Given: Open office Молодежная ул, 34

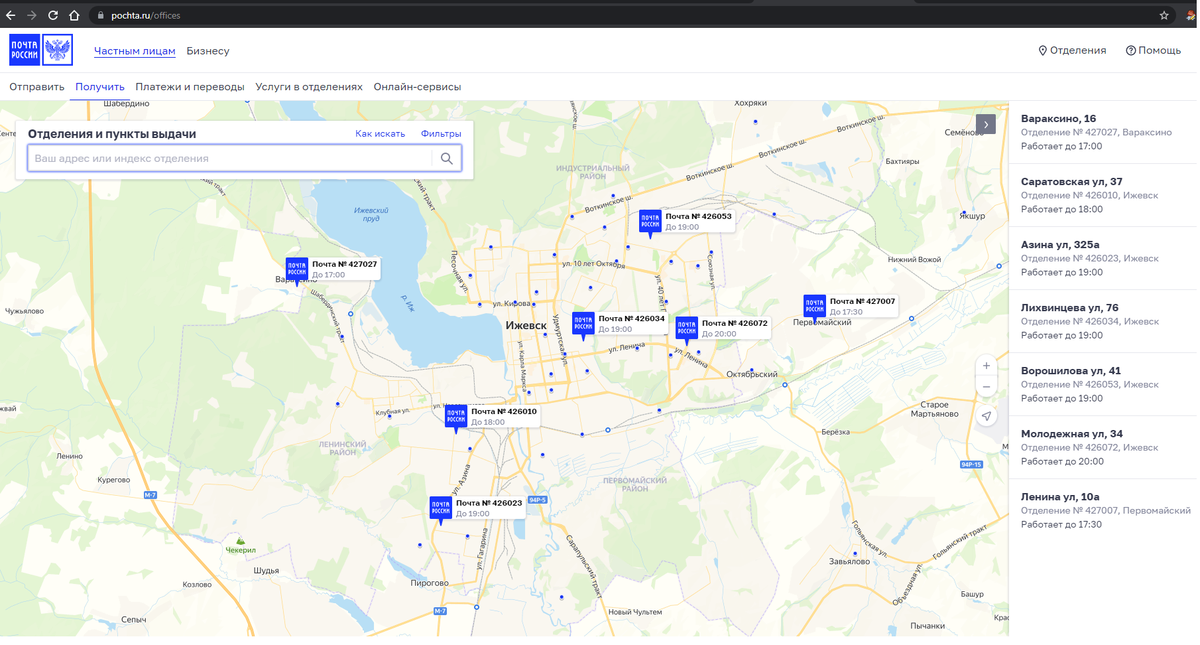Looking at the screenshot, I should 1104,447.
